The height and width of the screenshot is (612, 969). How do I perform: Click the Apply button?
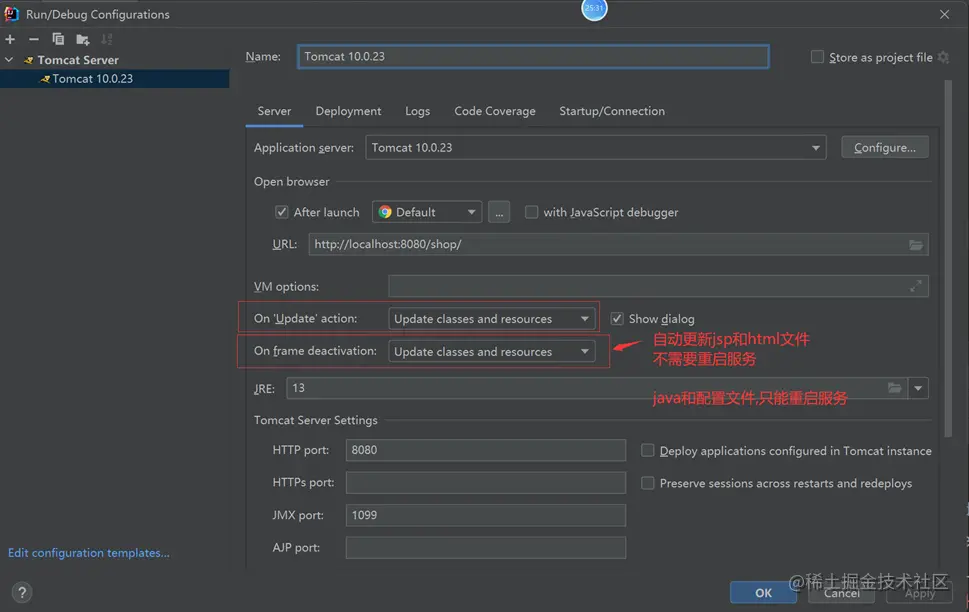point(920,593)
